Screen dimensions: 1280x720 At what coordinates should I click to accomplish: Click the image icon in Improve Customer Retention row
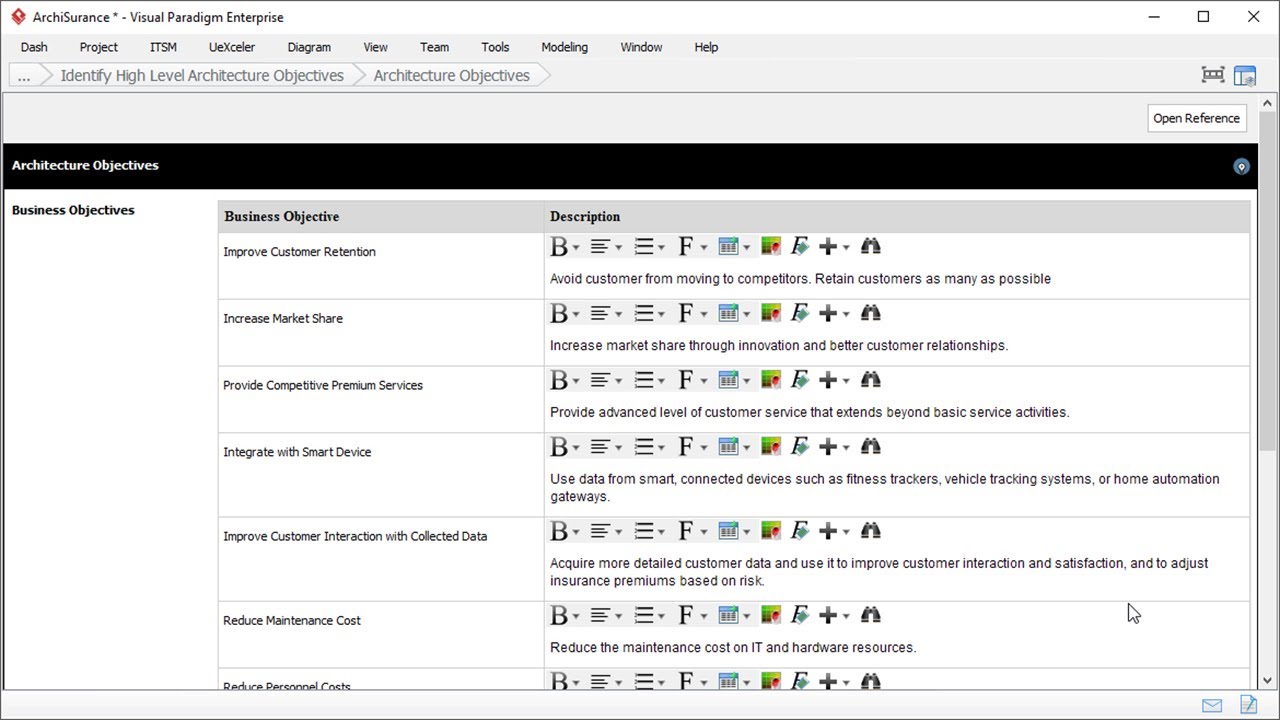point(770,246)
